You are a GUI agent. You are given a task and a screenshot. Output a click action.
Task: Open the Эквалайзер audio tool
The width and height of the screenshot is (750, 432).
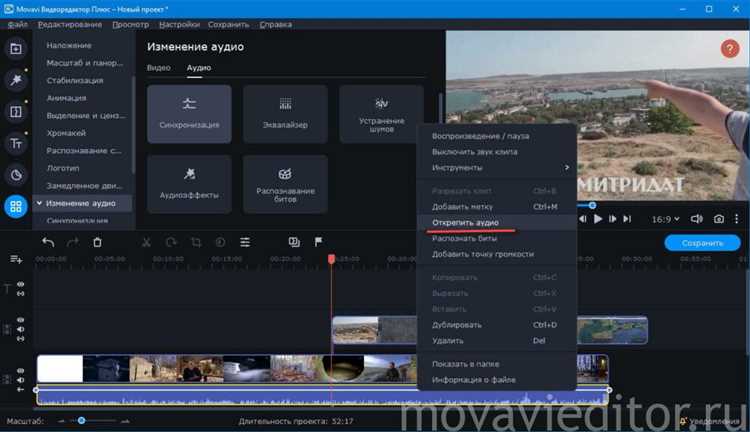(x=285, y=114)
